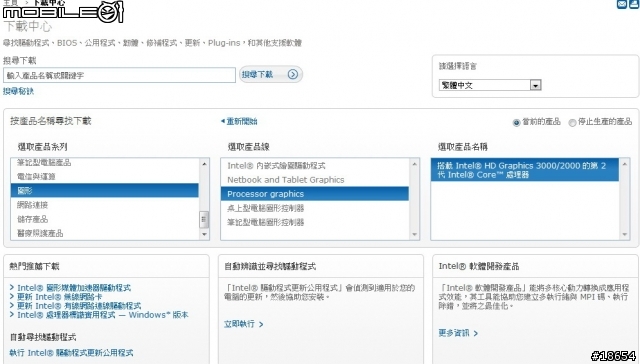Screen dimensions: 640x364
Task: Select Netbook and Tablet Graphics product line
Action: [x=315, y=180]
